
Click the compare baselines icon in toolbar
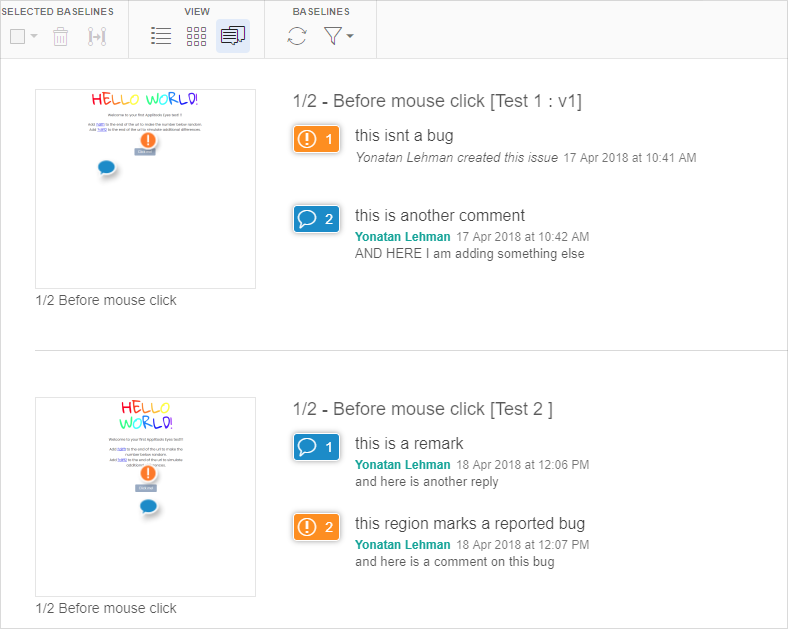[96, 37]
